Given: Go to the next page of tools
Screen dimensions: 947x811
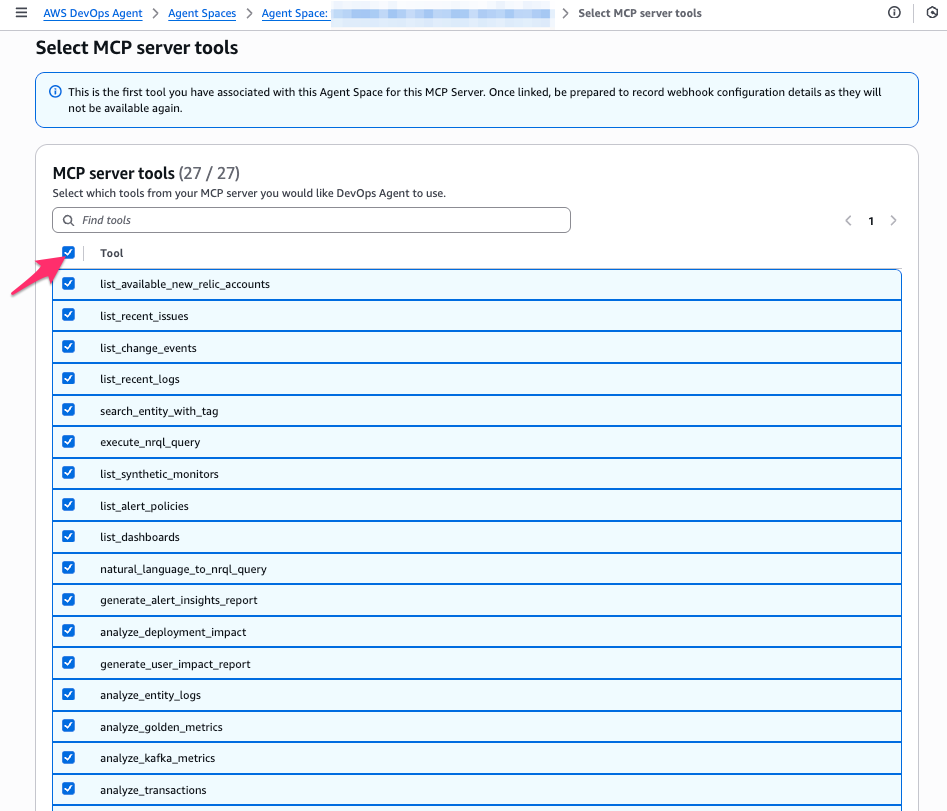Looking at the screenshot, I should [893, 221].
